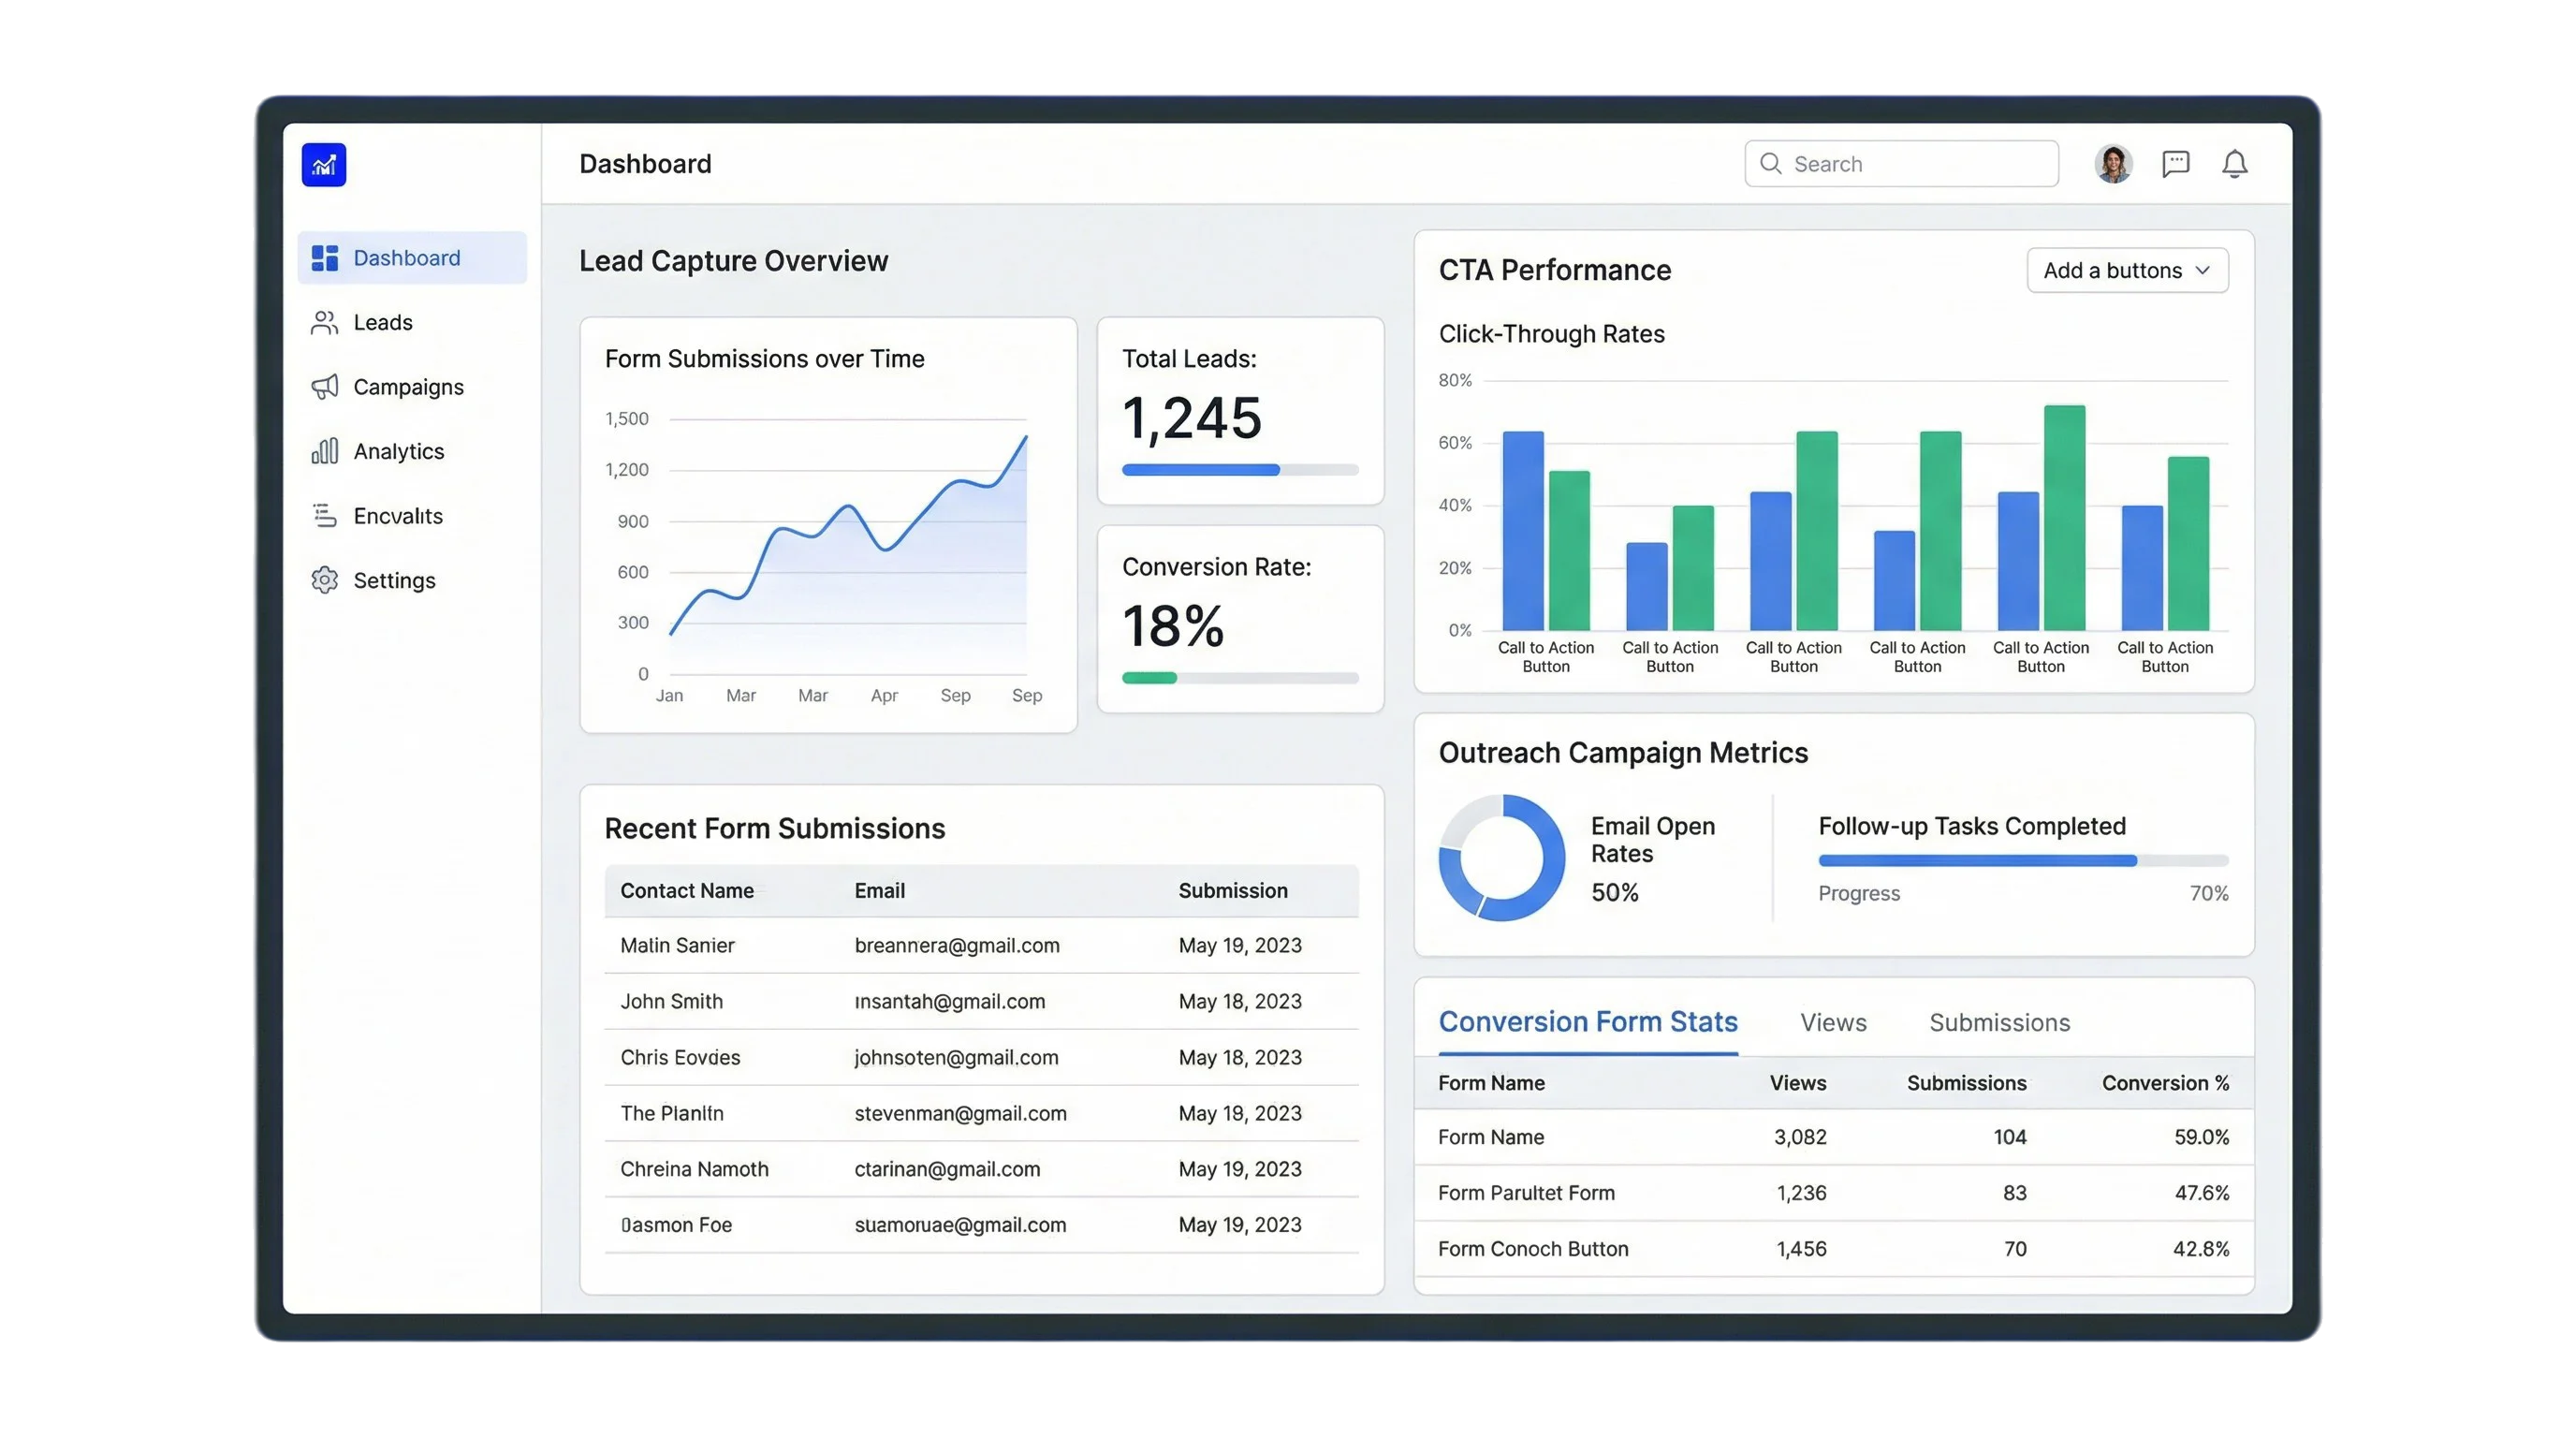2576x1438 pixels.
Task: Select the Analytics bar chart icon
Action: click(x=324, y=452)
